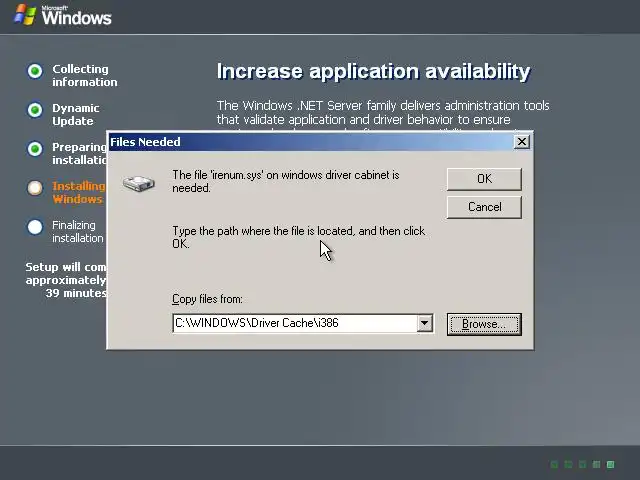Click the Windows flag logo
This screenshot has width=640, height=480.
pos(24,15)
